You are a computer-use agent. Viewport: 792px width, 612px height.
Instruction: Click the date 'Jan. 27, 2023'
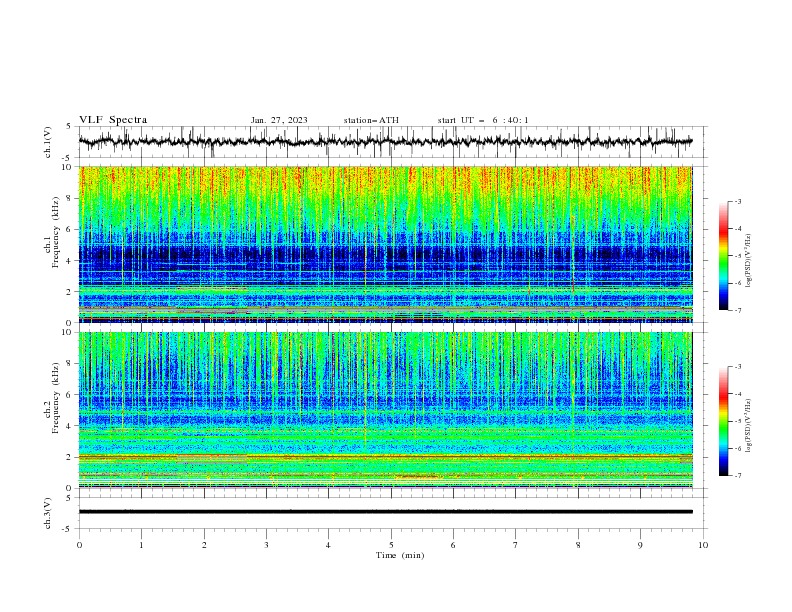click(x=279, y=120)
